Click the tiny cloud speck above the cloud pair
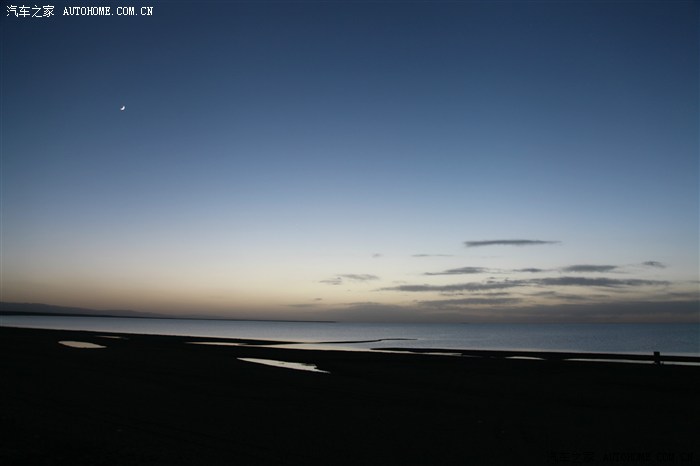The width and height of the screenshot is (700, 466). point(377,255)
